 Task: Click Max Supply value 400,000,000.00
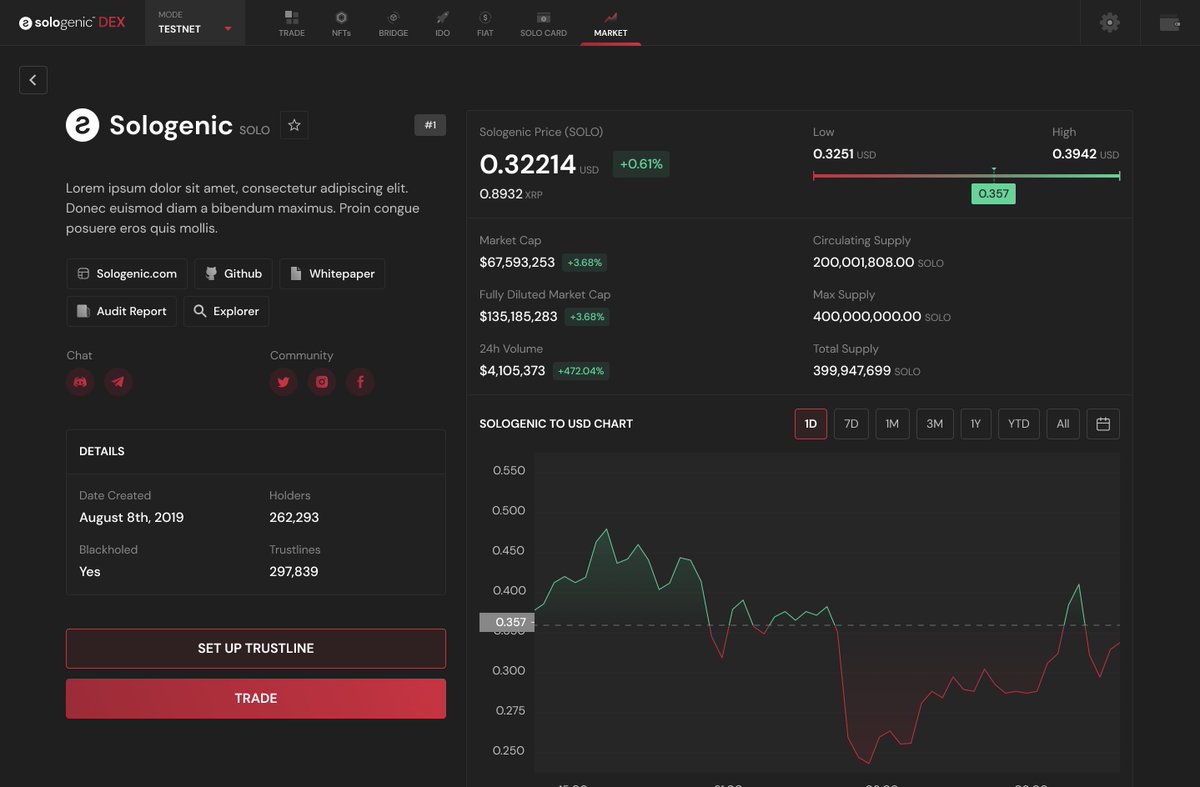[867, 316]
